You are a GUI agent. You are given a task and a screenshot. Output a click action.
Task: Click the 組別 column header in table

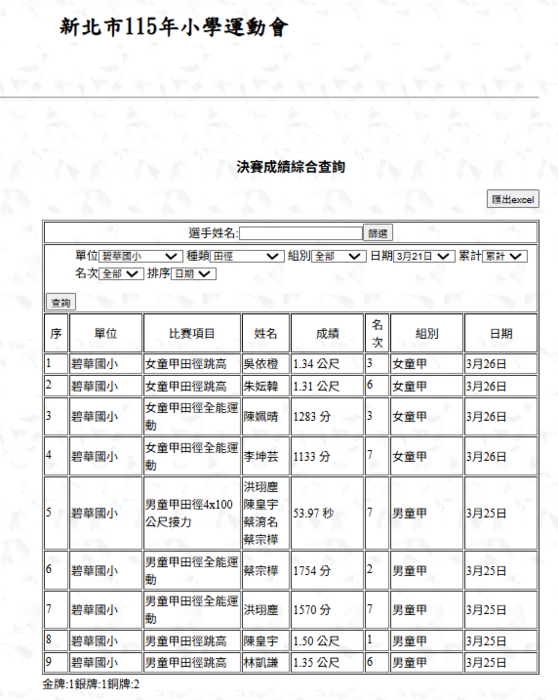pyautogui.click(x=427, y=333)
